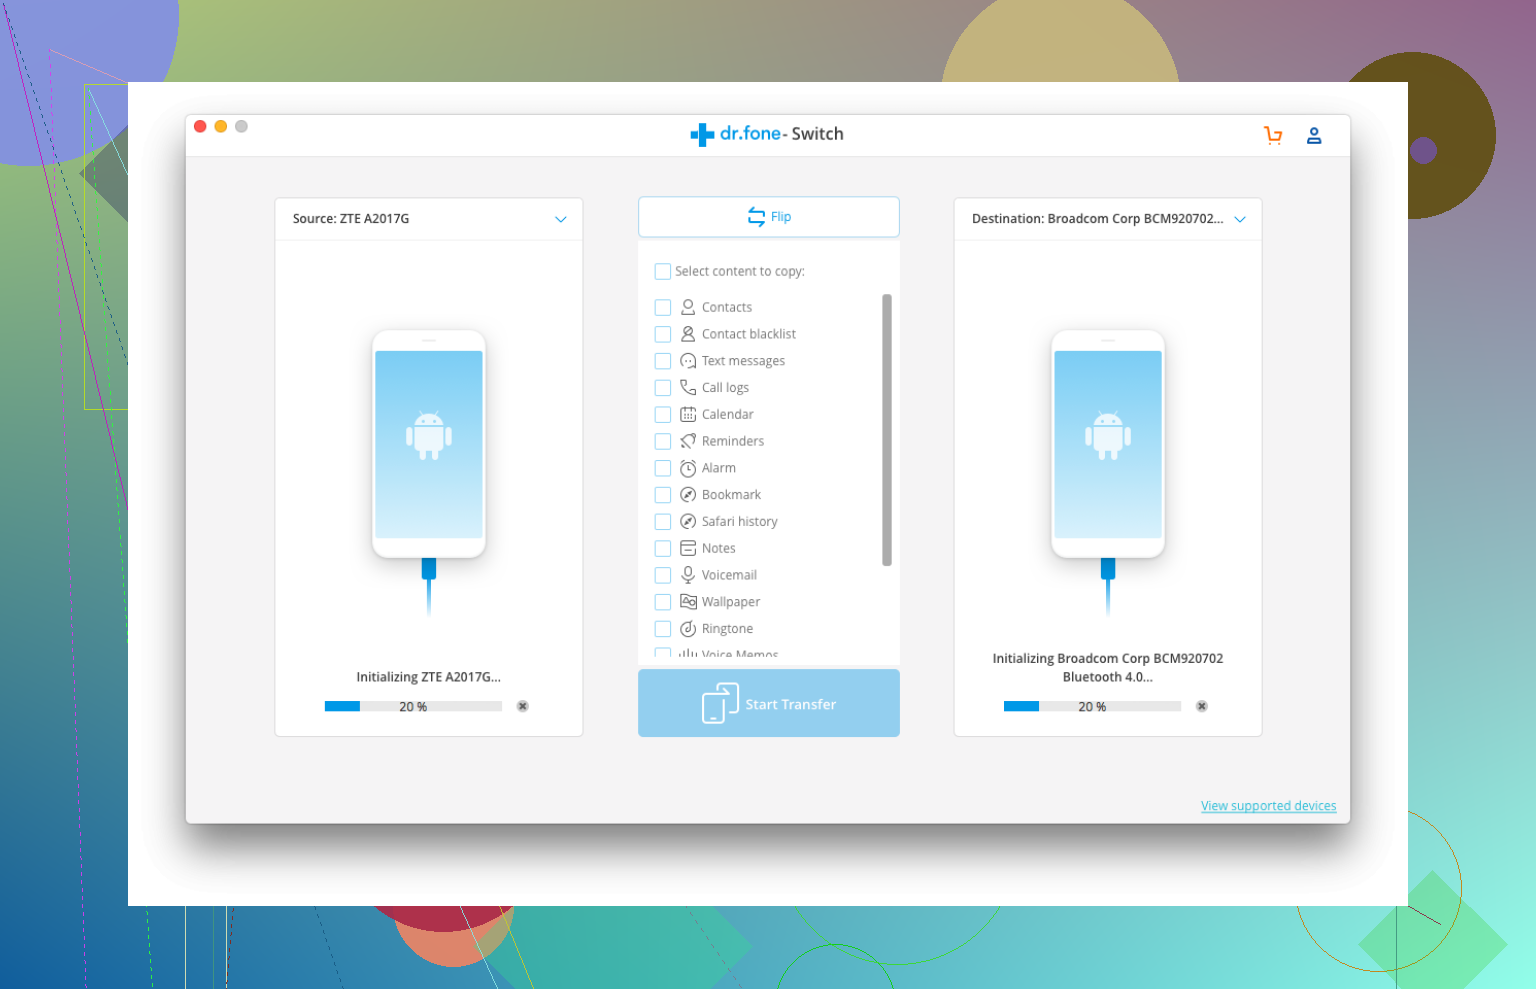Image resolution: width=1536 pixels, height=989 pixels.
Task: Toggle the Select content to copy checkbox
Action: click(x=662, y=271)
